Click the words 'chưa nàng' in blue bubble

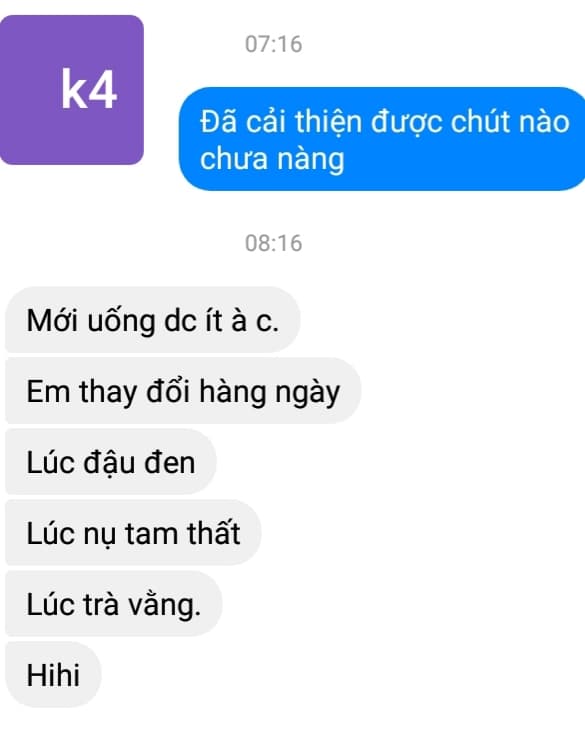(x=272, y=159)
